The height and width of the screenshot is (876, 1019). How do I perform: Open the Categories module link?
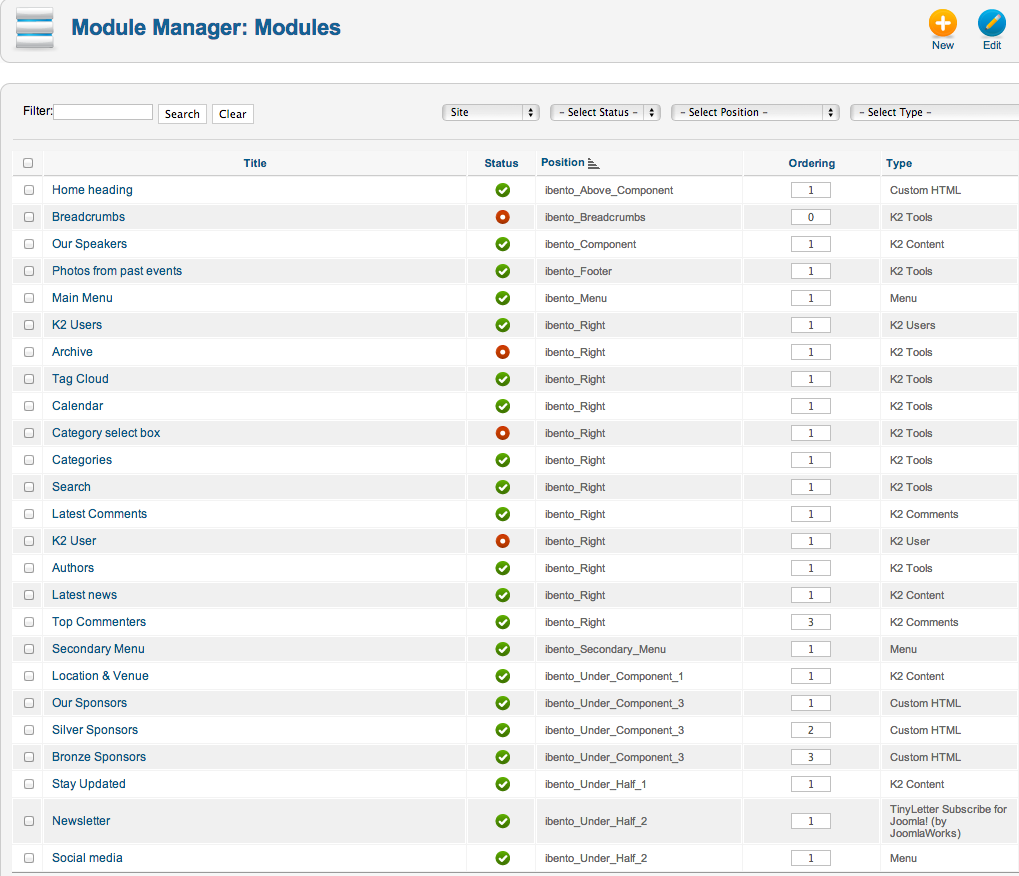[82, 460]
